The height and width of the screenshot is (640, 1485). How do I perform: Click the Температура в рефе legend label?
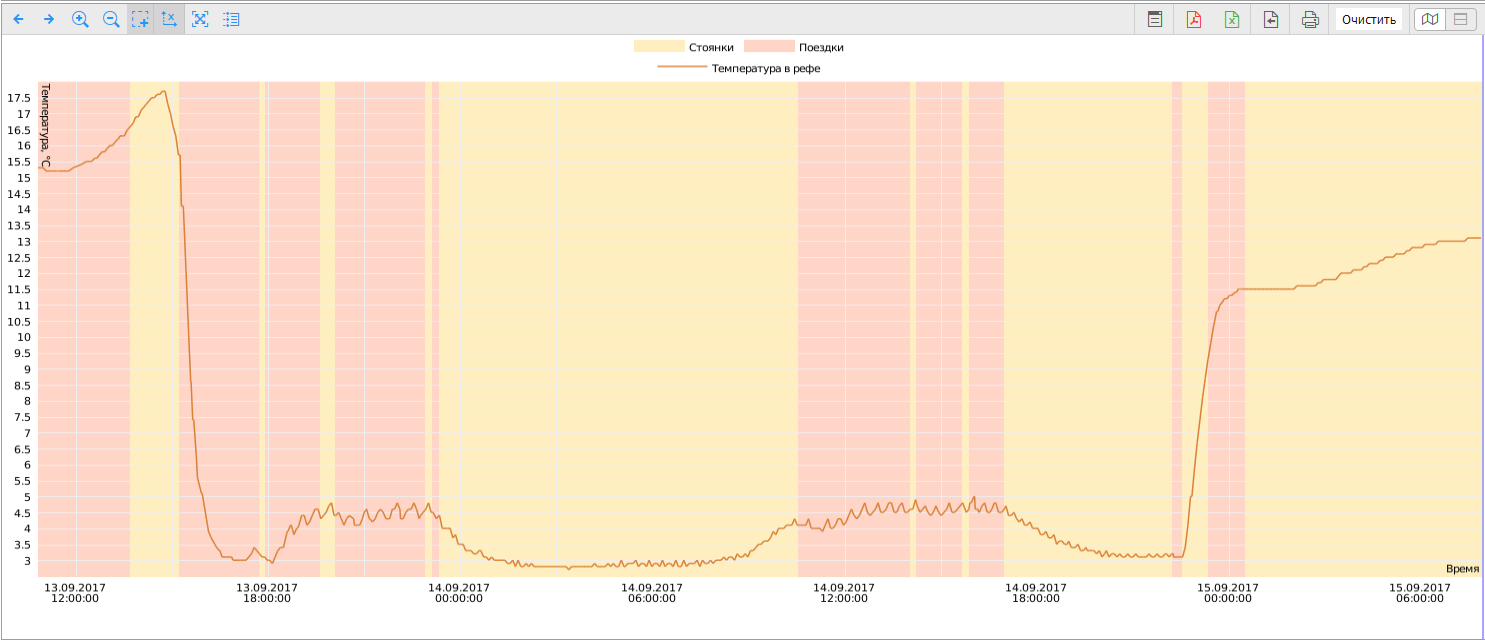click(765, 68)
